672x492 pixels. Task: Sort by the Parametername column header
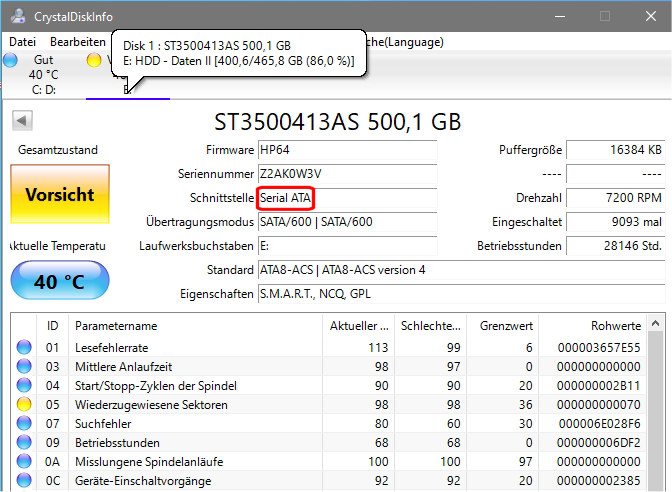pos(195,326)
